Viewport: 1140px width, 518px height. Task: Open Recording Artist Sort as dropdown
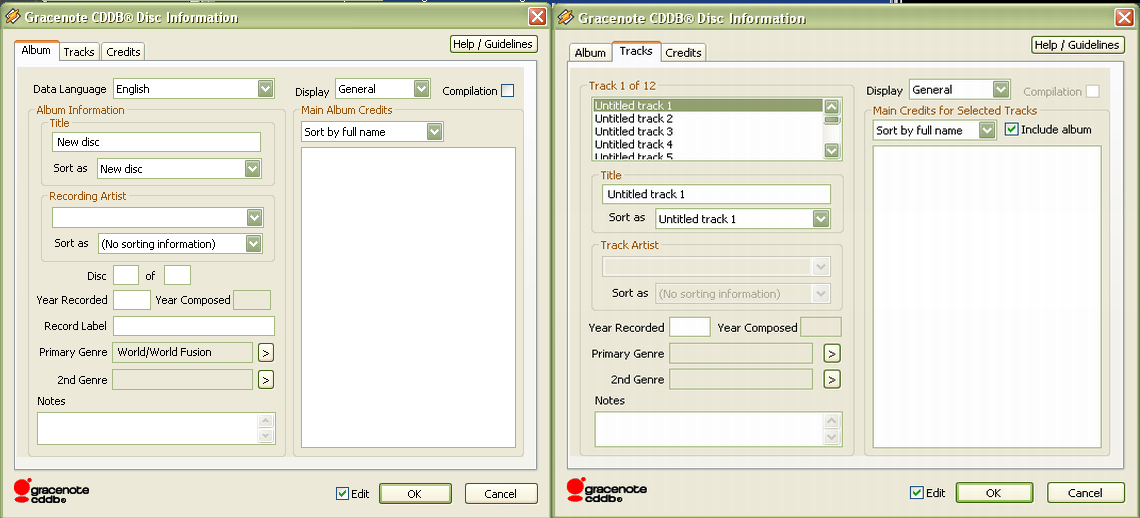(253, 244)
